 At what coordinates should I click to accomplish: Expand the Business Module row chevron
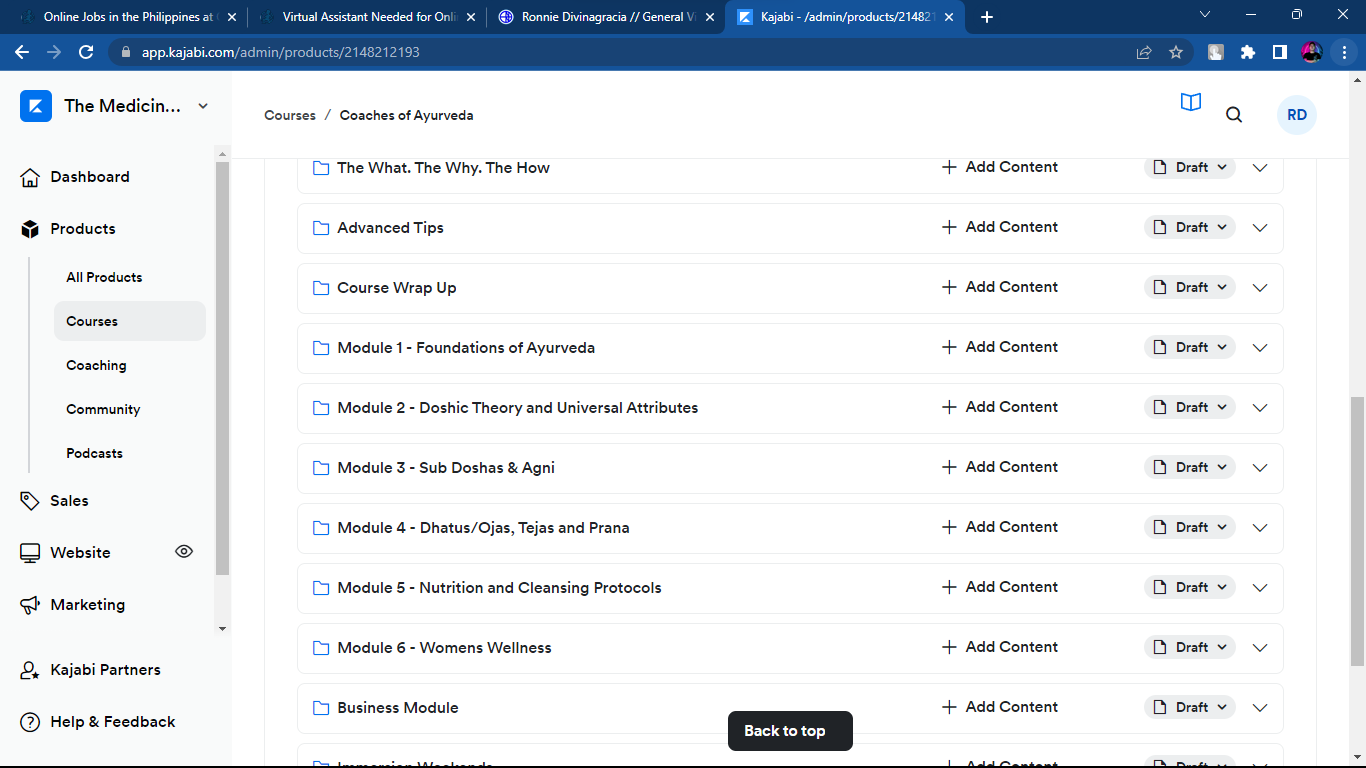pos(1260,708)
